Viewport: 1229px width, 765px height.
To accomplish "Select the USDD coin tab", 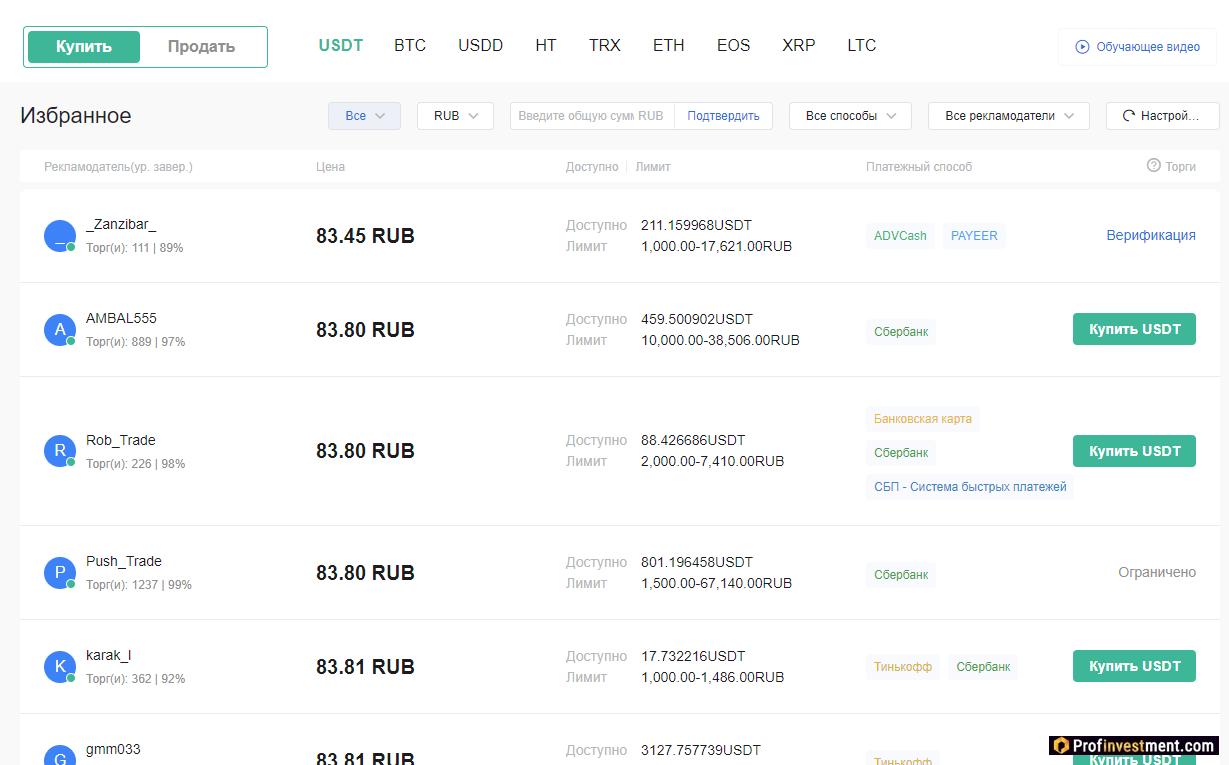I will pyautogui.click(x=481, y=46).
